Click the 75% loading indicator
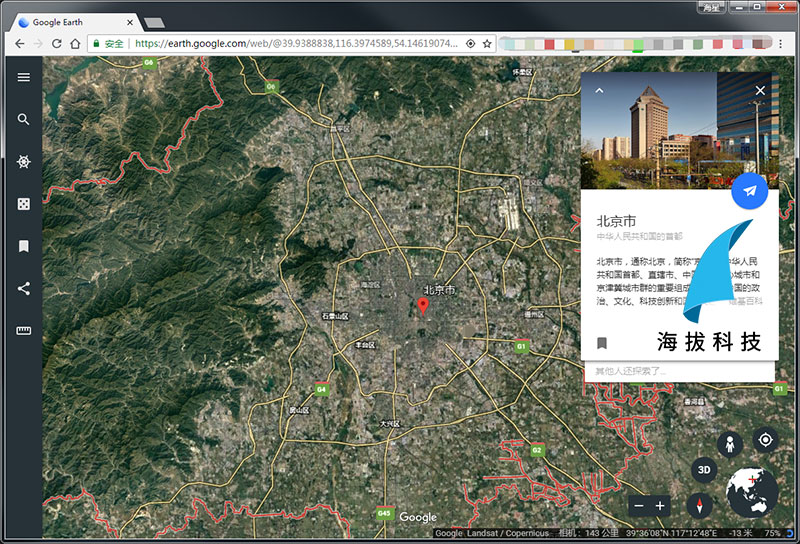800x544 pixels. (772, 533)
